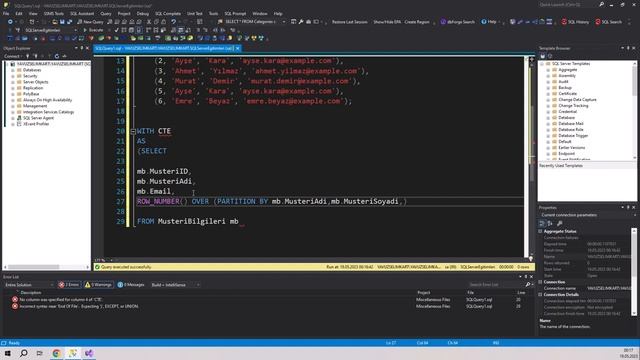The width and height of the screenshot is (640, 360).
Task: Open Chrome from the taskbar
Action: (56, 353)
